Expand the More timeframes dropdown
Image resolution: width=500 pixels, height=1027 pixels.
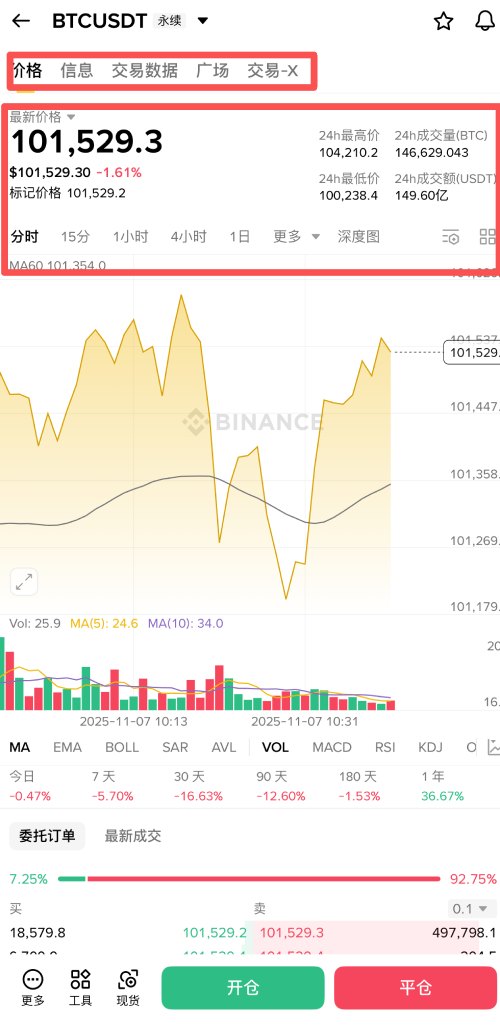[296, 236]
